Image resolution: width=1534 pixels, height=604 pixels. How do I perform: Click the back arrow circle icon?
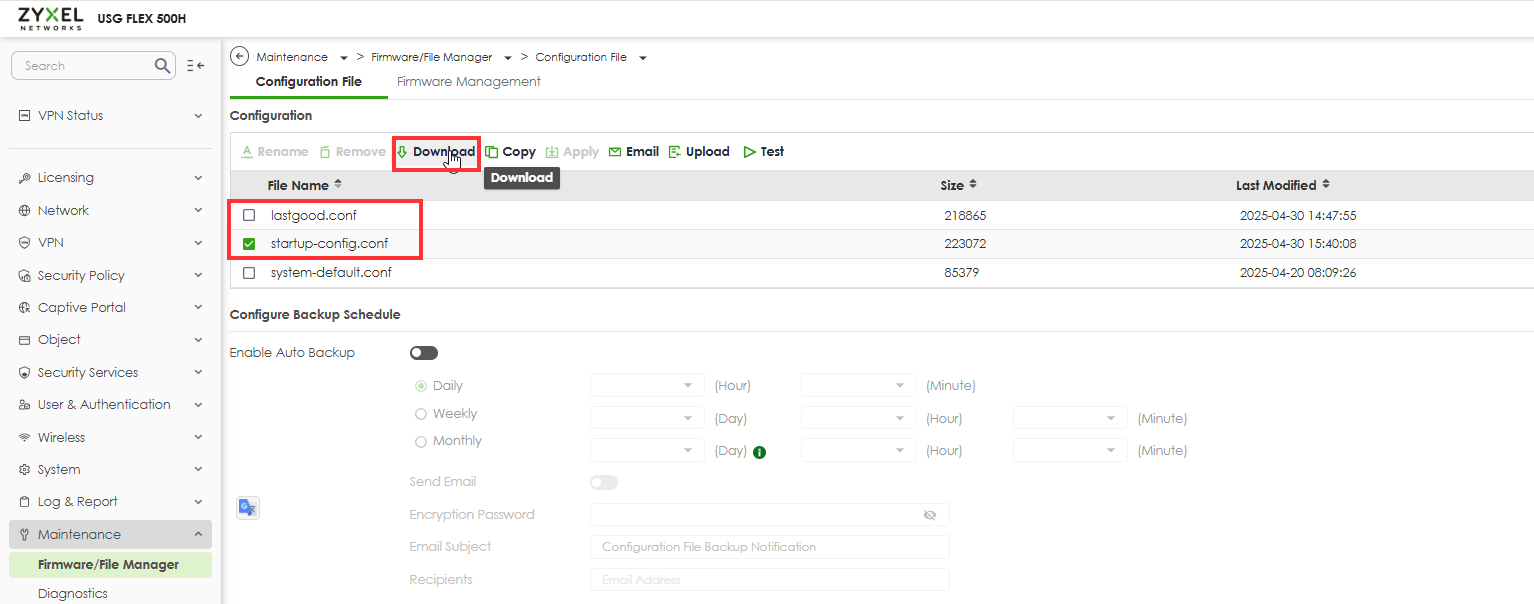(x=239, y=57)
